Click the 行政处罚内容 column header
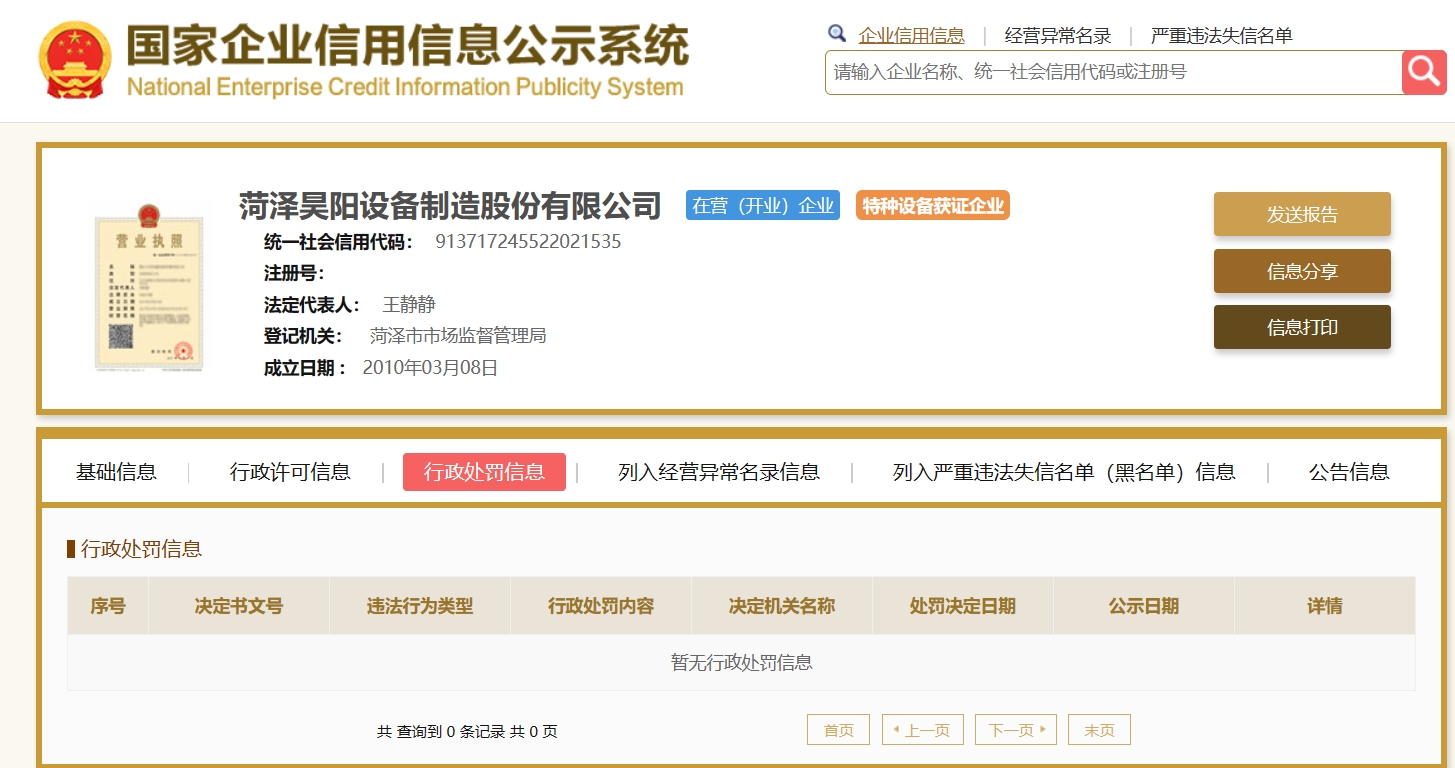Screen dimensions: 1455x768 [x=601, y=605]
